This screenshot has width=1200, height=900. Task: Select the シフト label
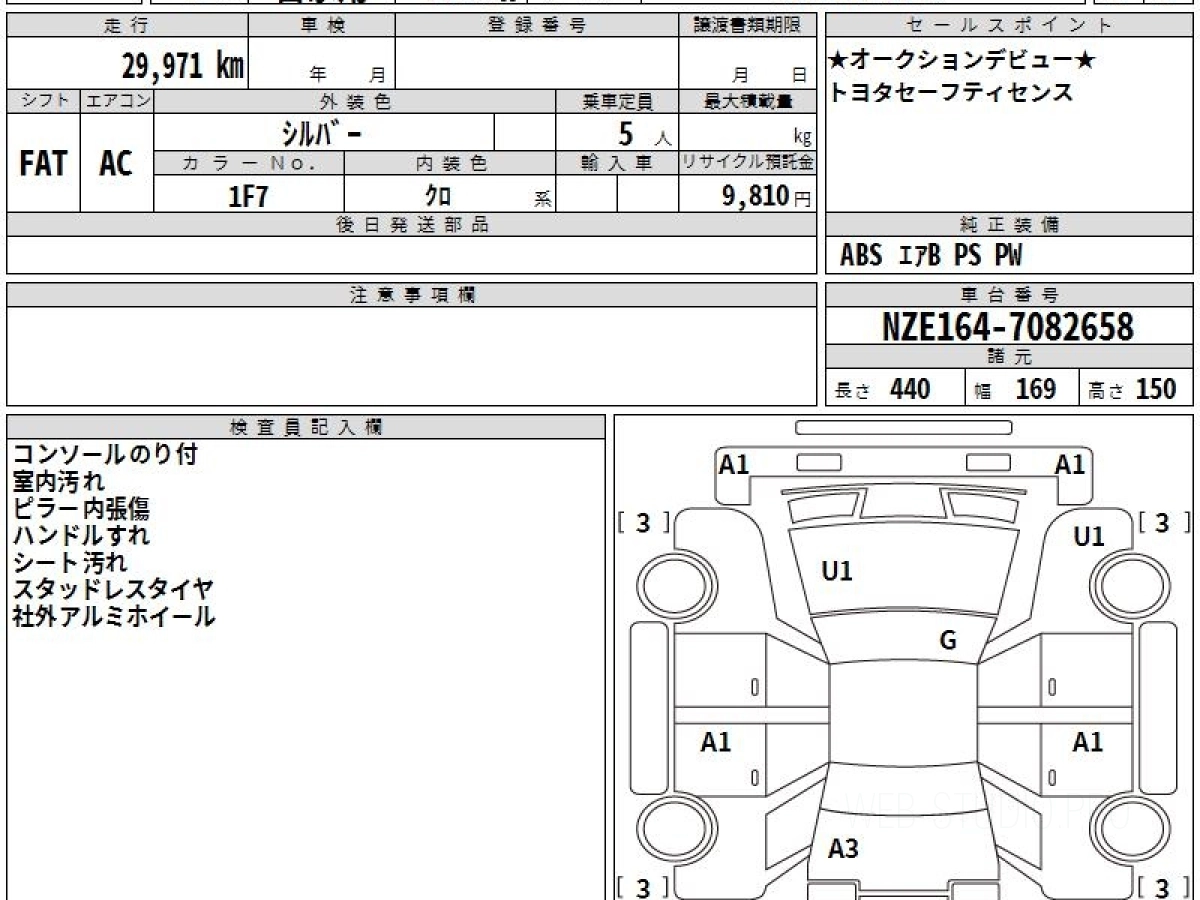[43, 101]
